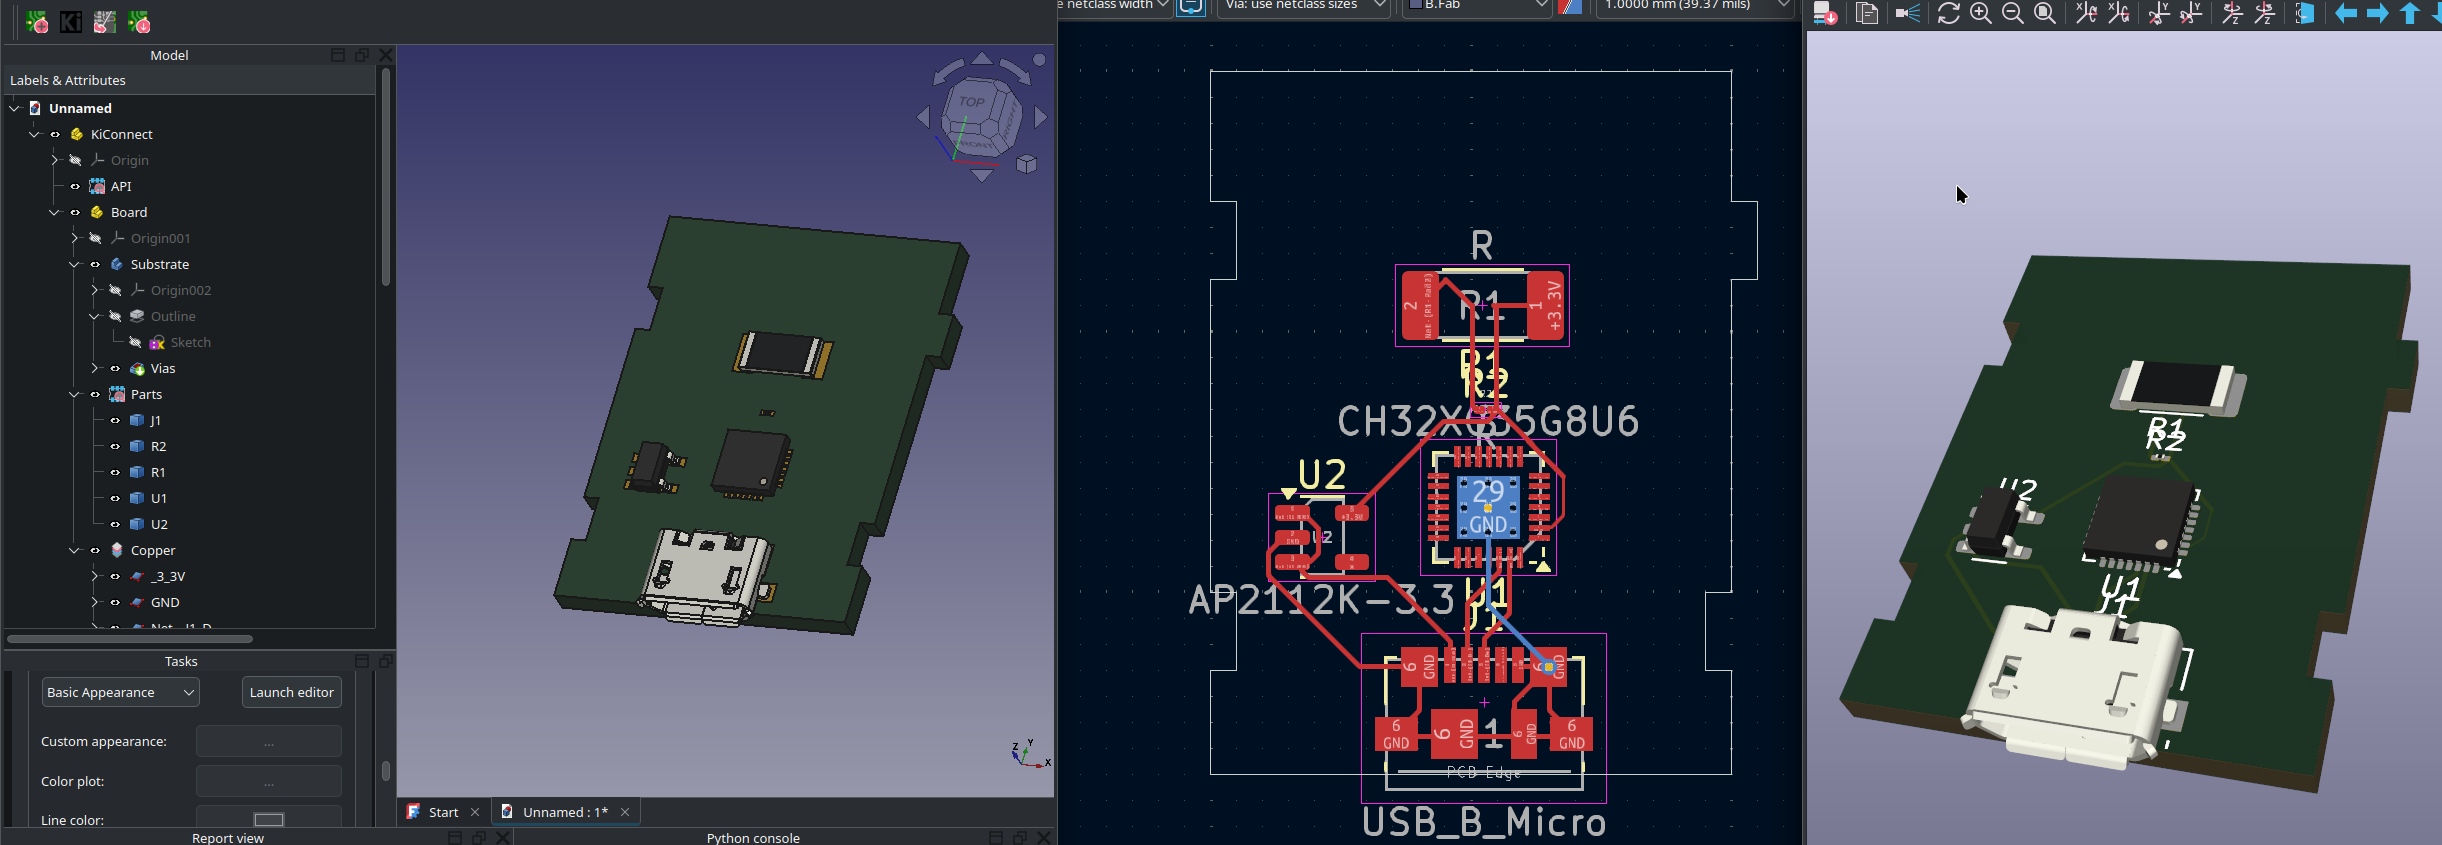
Task: Move board left with blue arrow
Action: click(x=2345, y=14)
